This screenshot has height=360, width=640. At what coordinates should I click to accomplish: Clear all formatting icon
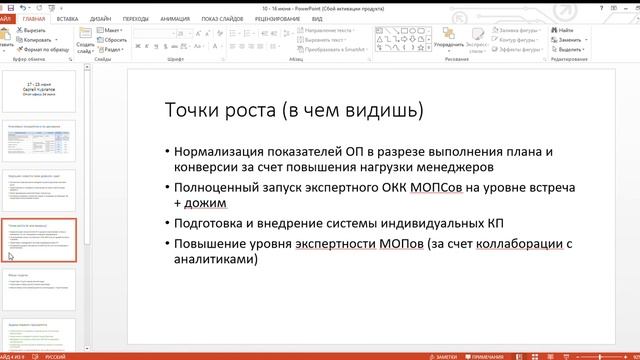pyautogui.click(x=220, y=33)
